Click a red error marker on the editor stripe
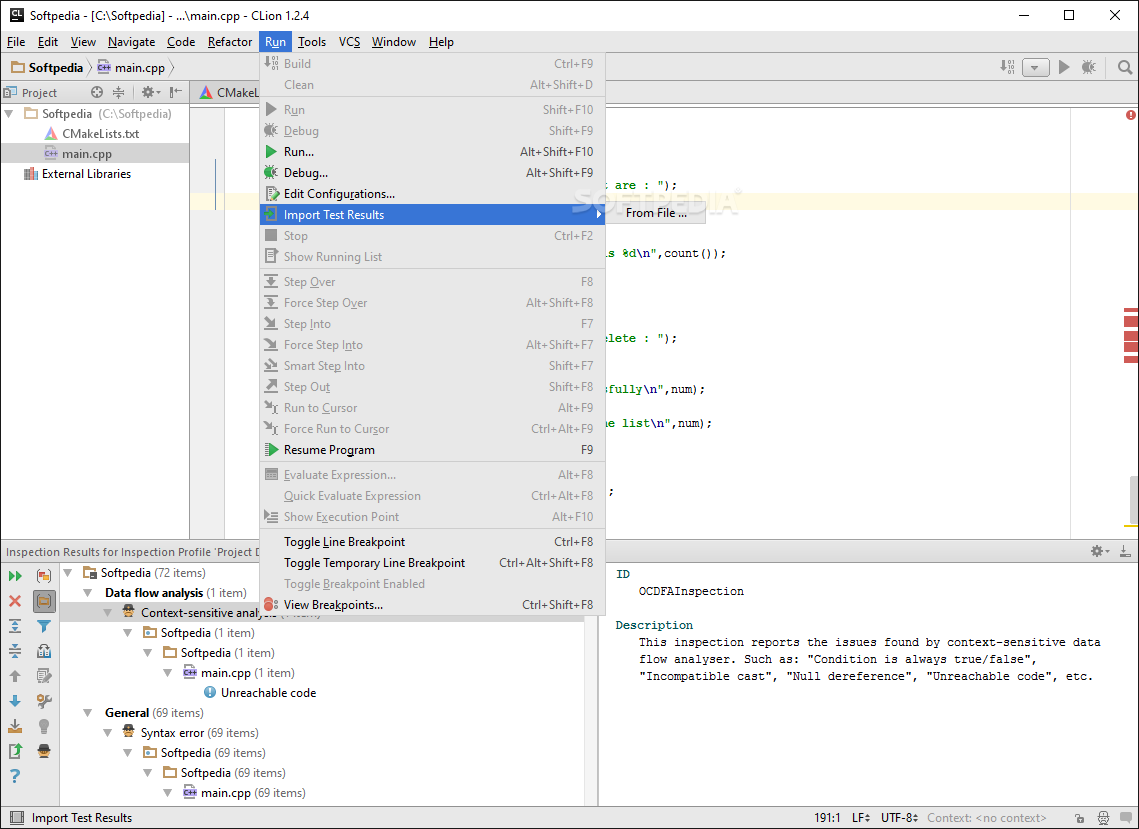The width and height of the screenshot is (1139, 829). 1131,320
